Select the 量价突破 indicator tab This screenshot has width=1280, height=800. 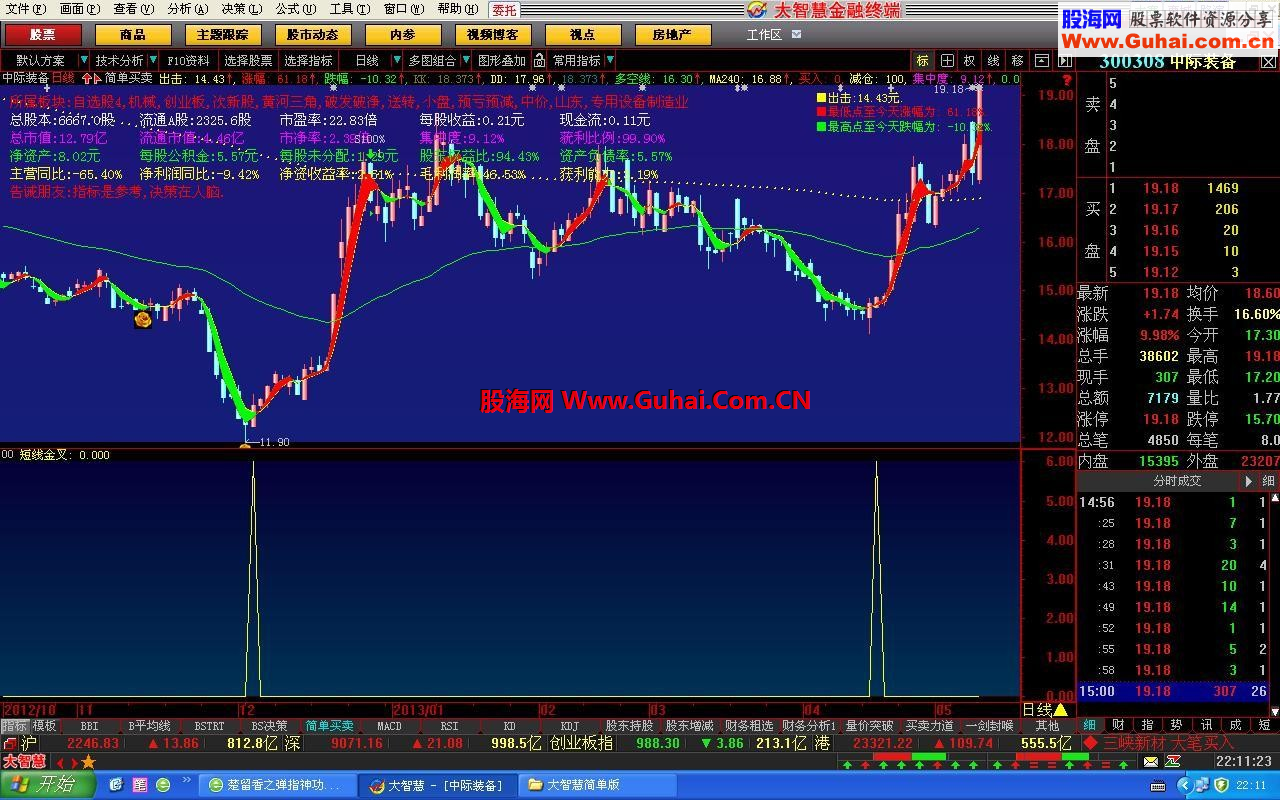(869, 726)
